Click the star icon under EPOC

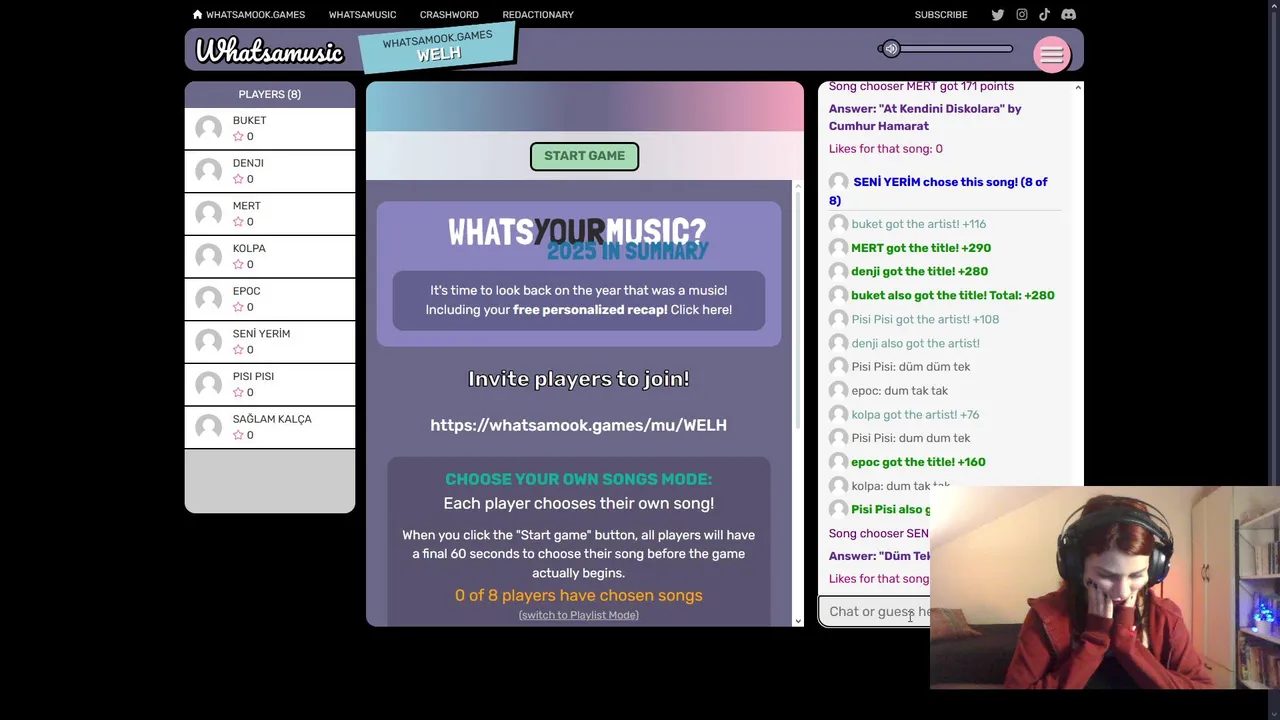[238, 307]
